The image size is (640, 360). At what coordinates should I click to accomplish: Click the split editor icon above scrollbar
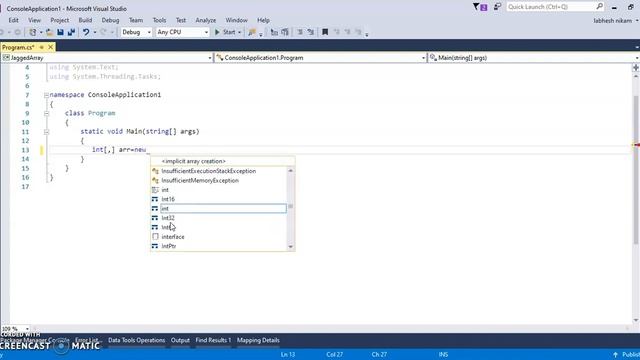point(636,68)
